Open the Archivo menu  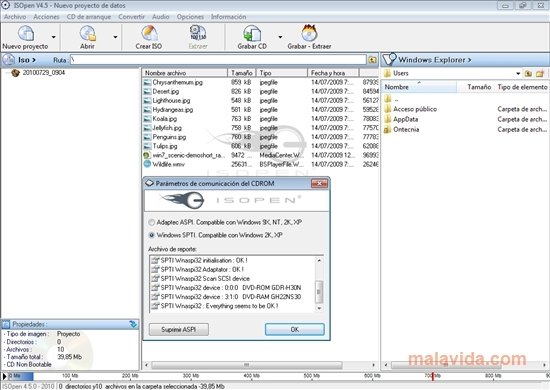tap(15, 17)
